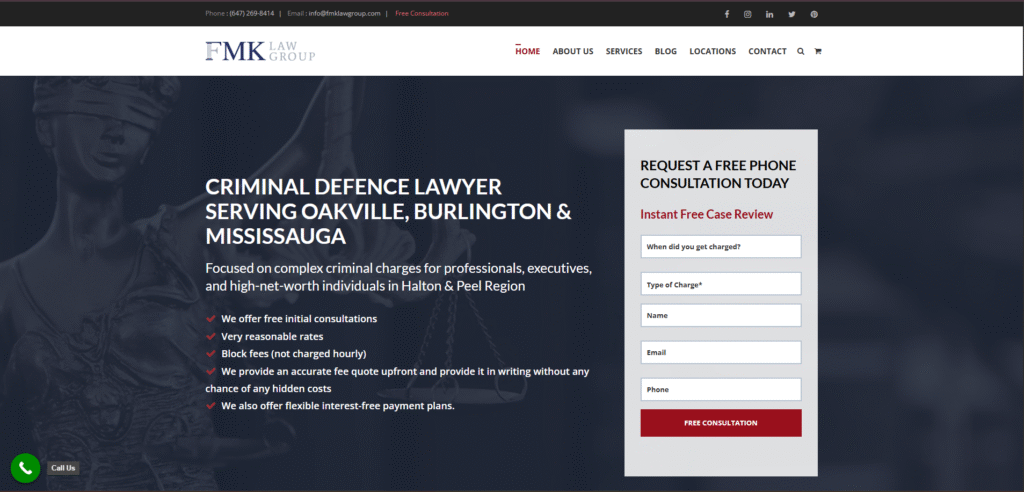
Task: Open the Facebook social icon
Action: click(726, 14)
